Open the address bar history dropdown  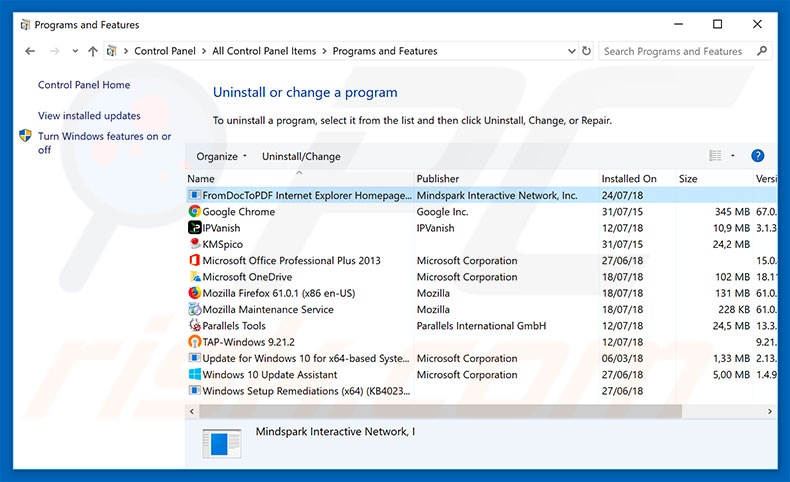tap(571, 51)
